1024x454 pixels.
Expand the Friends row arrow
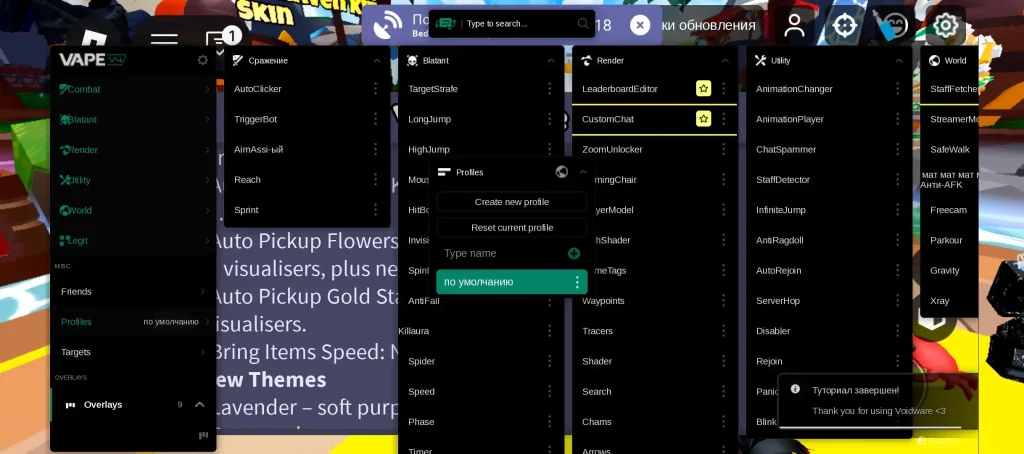[202, 291]
